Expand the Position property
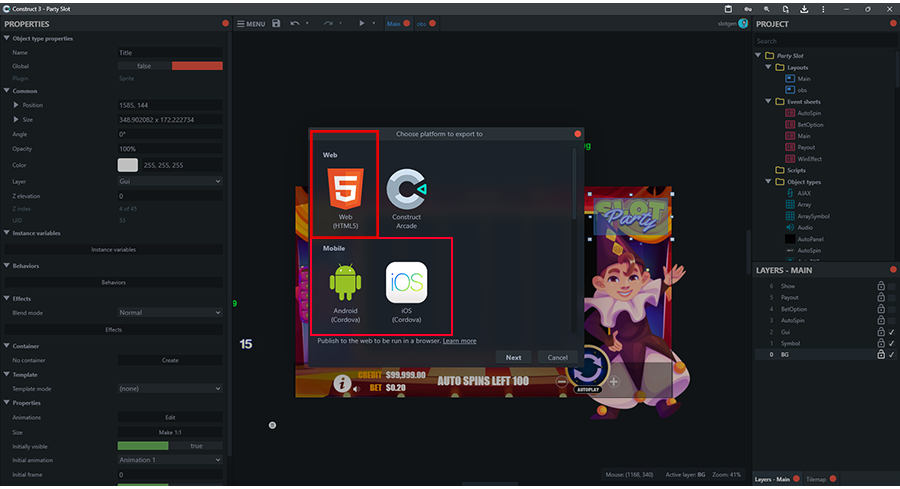900x489 pixels. click(16, 105)
